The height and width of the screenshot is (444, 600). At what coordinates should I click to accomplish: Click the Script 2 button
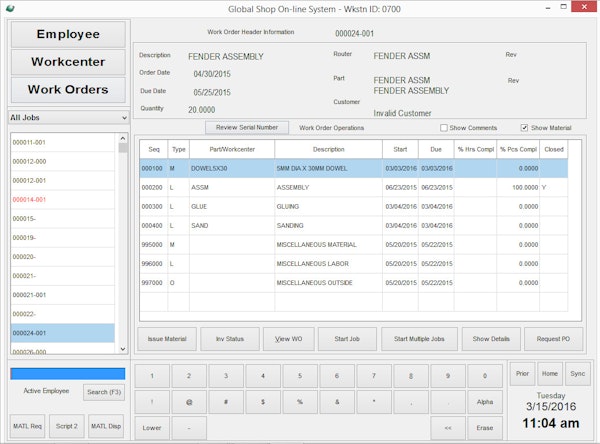click(x=67, y=426)
